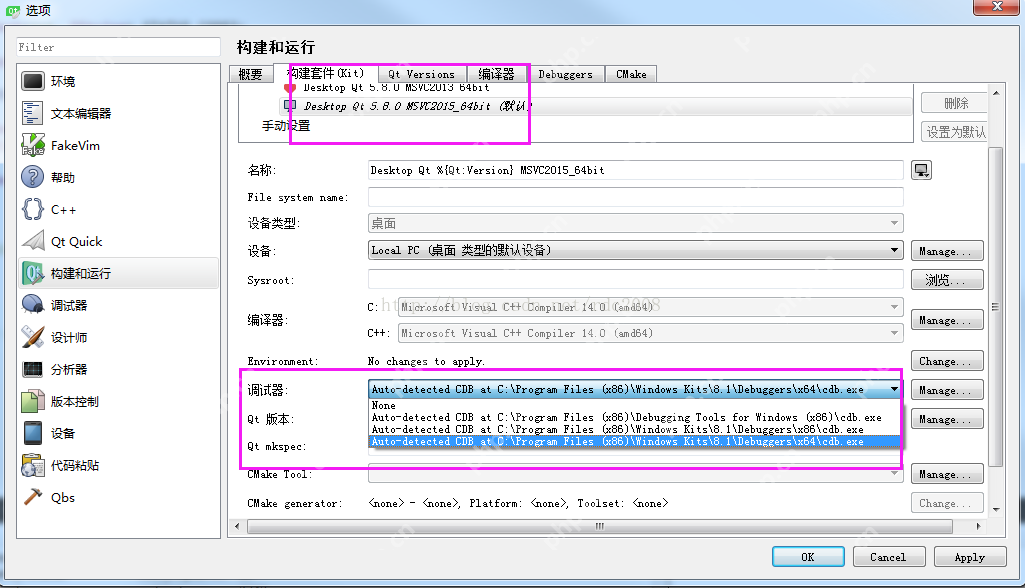Viewport: 1025px width, 588px height.
Task: Open the 环境 (Environment) settings icon
Action: [33, 81]
